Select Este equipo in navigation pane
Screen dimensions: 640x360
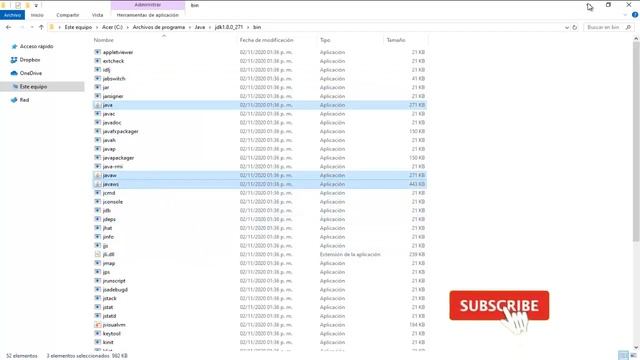[42, 87]
